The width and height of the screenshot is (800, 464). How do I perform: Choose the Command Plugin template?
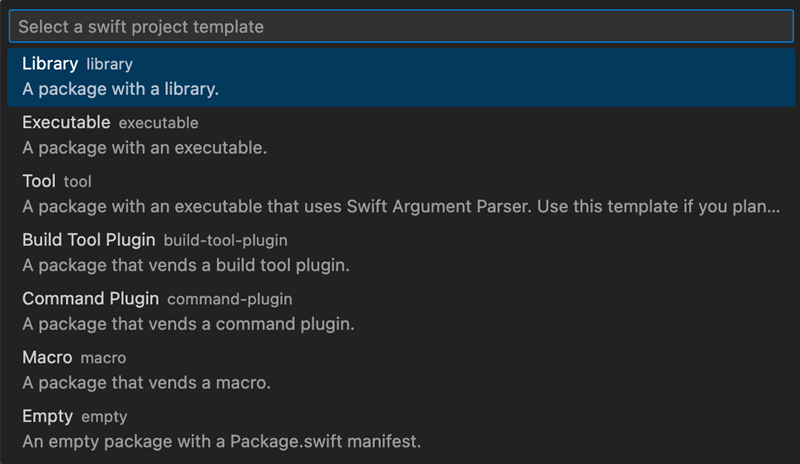(x=91, y=299)
